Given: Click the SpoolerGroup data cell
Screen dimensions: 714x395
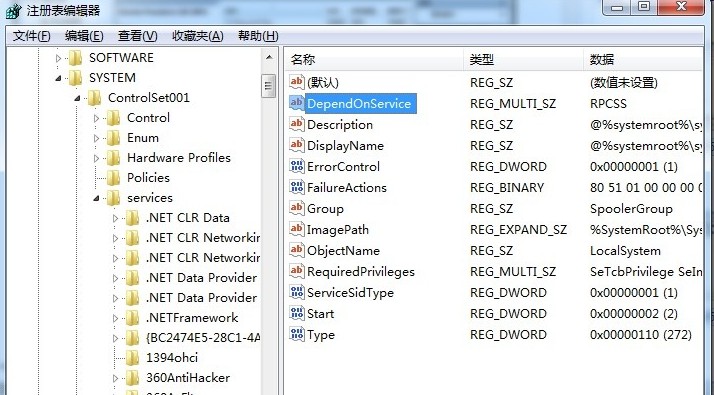Looking at the screenshot, I should pos(631,209).
